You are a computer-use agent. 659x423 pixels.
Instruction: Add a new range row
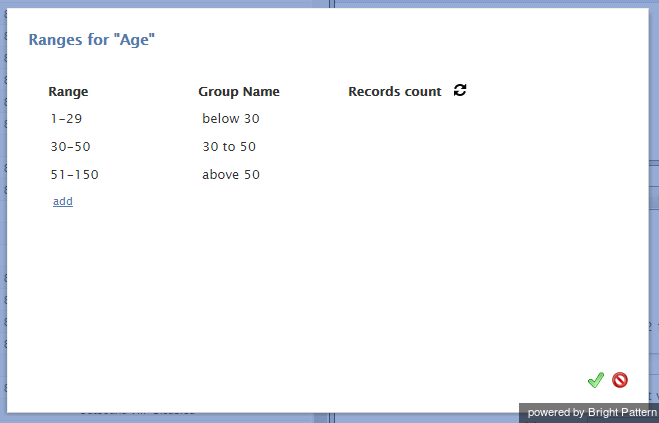(63, 201)
